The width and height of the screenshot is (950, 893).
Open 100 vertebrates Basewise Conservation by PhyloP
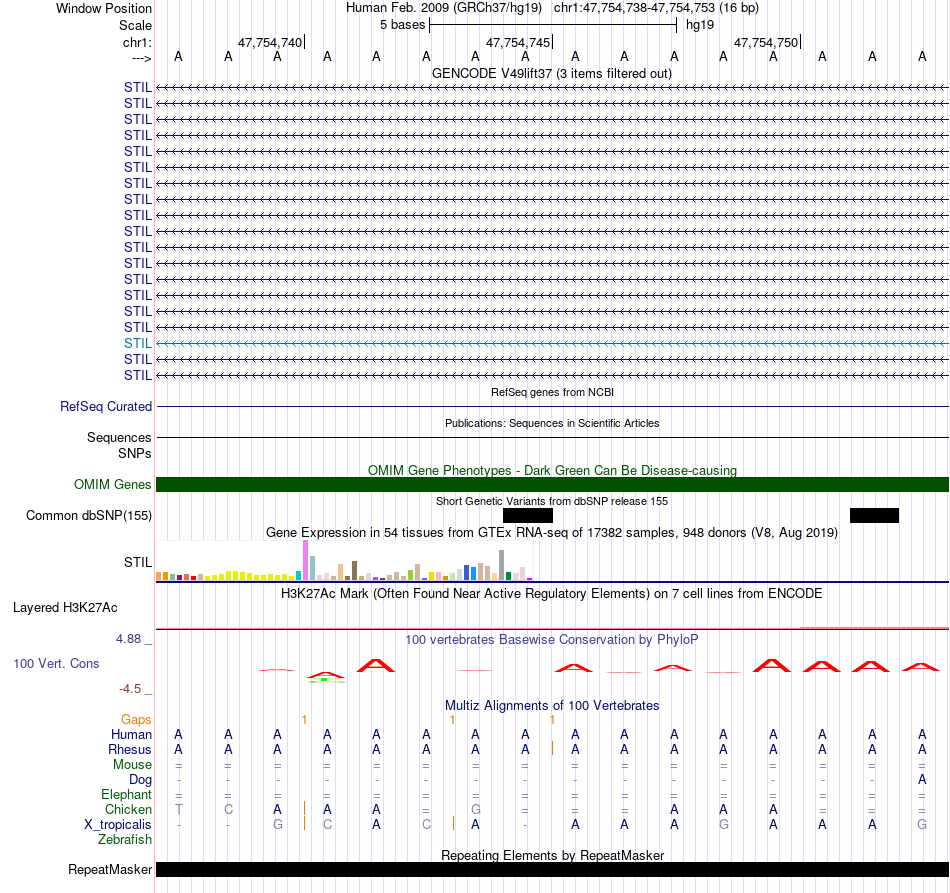pyautogui.click(x=551, y=639)
